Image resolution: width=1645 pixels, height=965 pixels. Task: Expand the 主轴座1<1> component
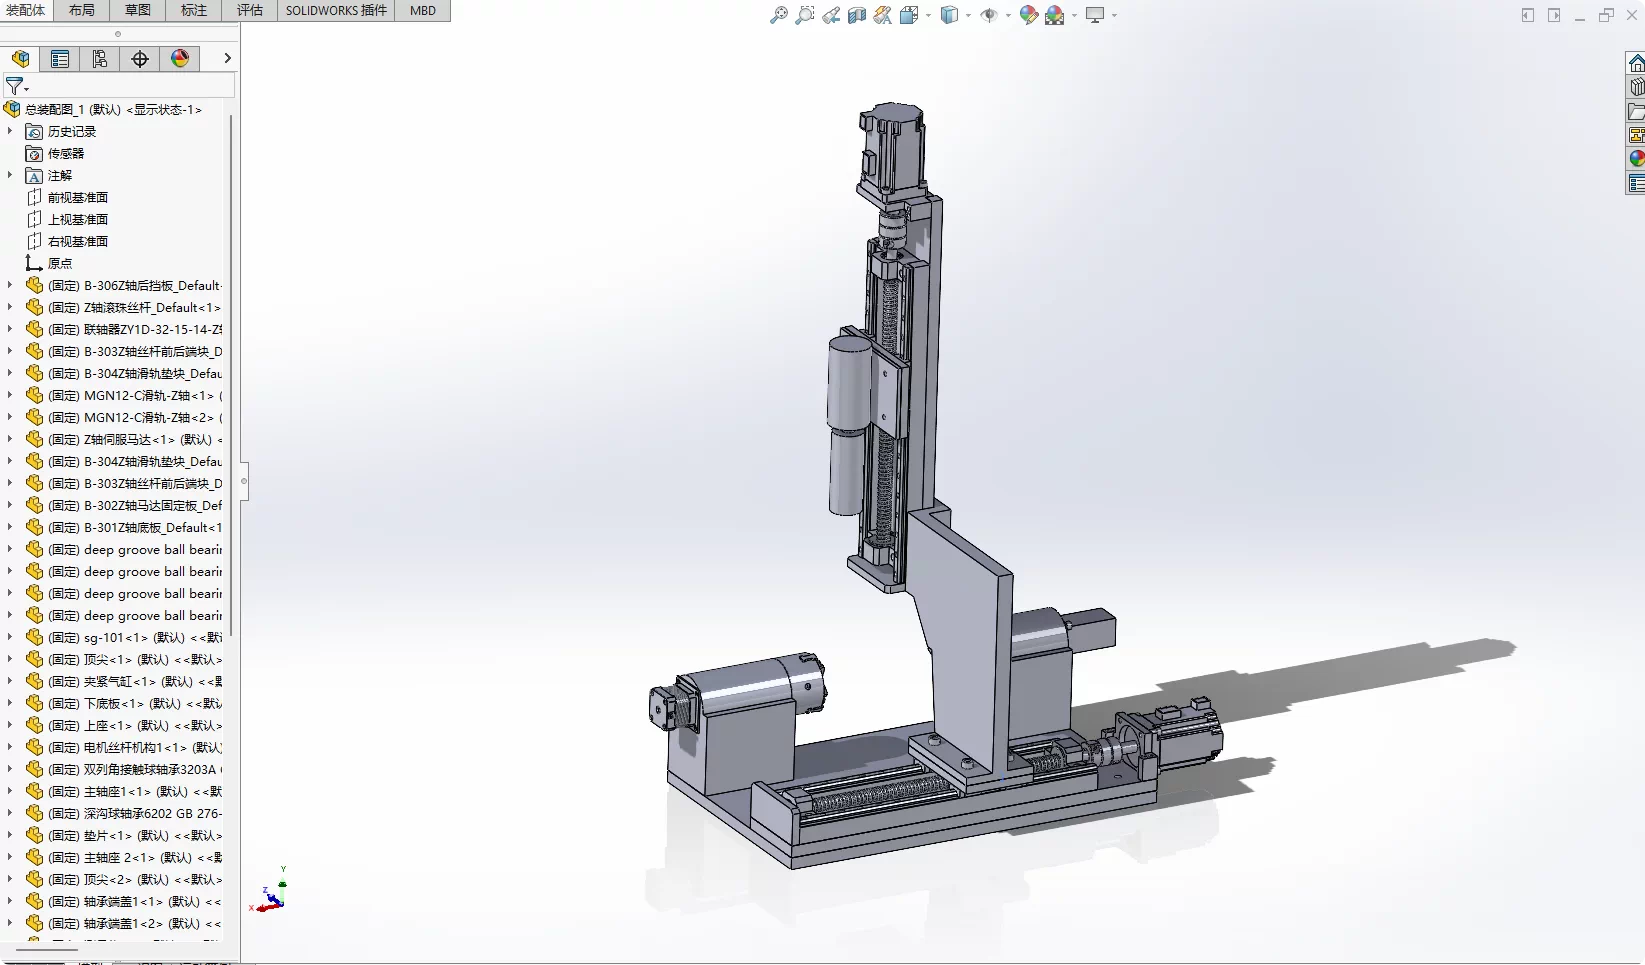(10, 791)
